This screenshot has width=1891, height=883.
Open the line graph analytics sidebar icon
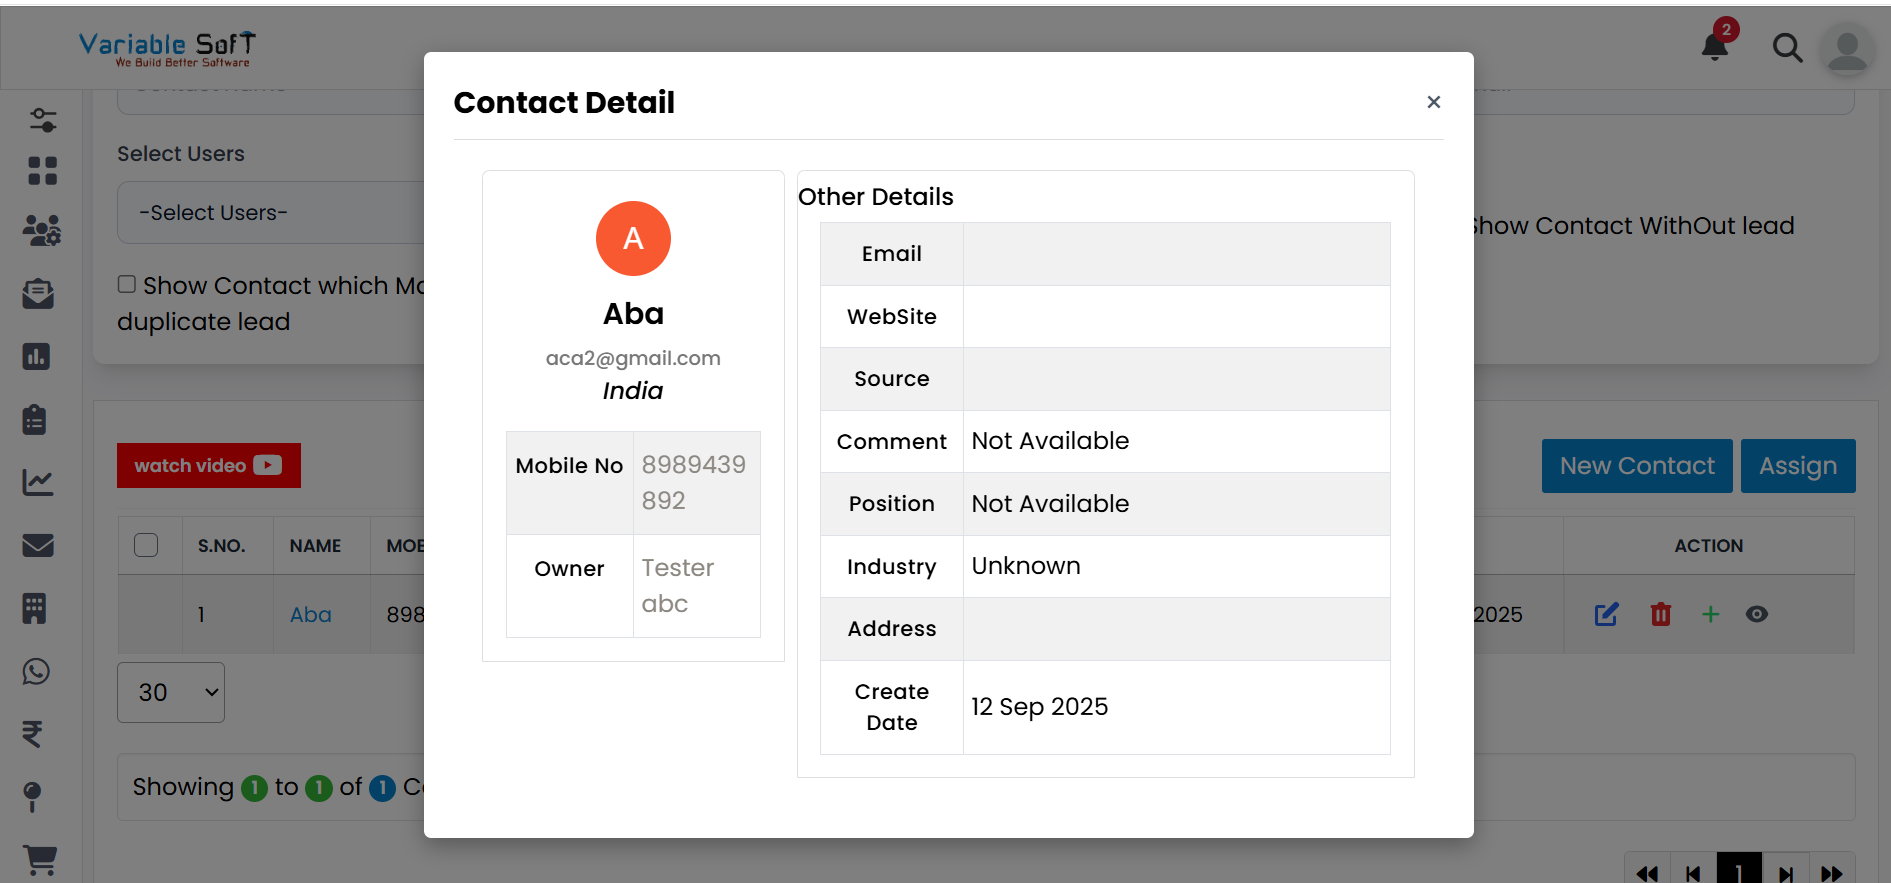(38, 482)
